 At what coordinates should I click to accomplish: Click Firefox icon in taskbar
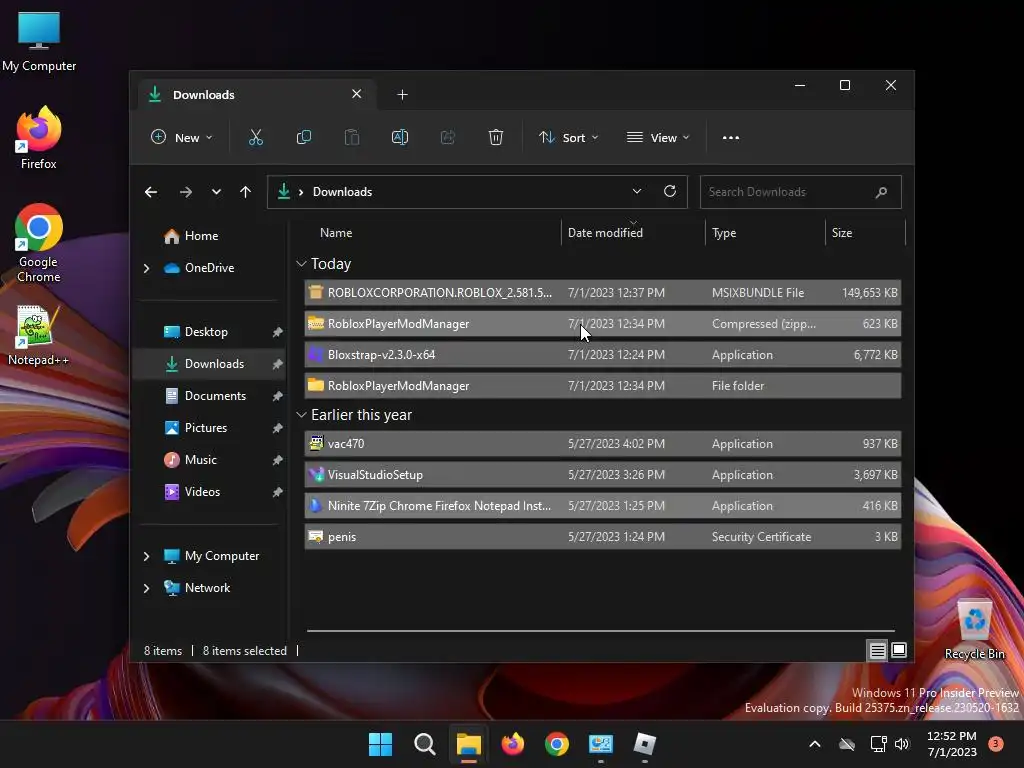click(513, 744)
